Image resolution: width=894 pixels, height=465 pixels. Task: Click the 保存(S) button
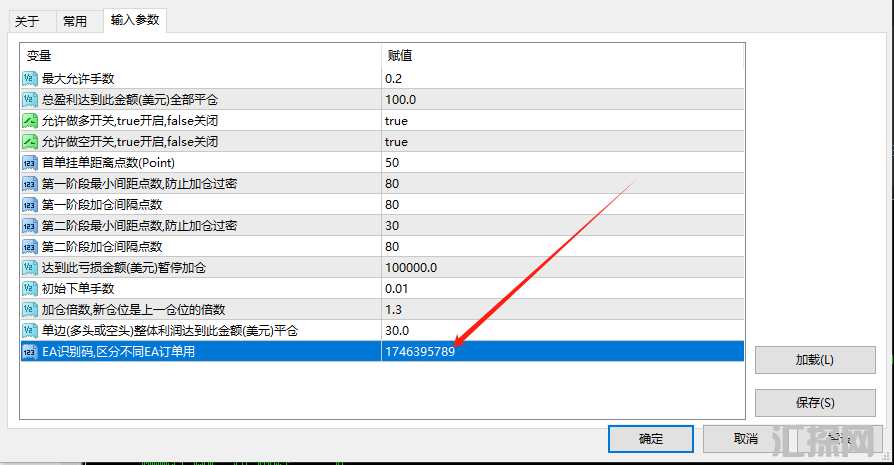coord(815,403)
